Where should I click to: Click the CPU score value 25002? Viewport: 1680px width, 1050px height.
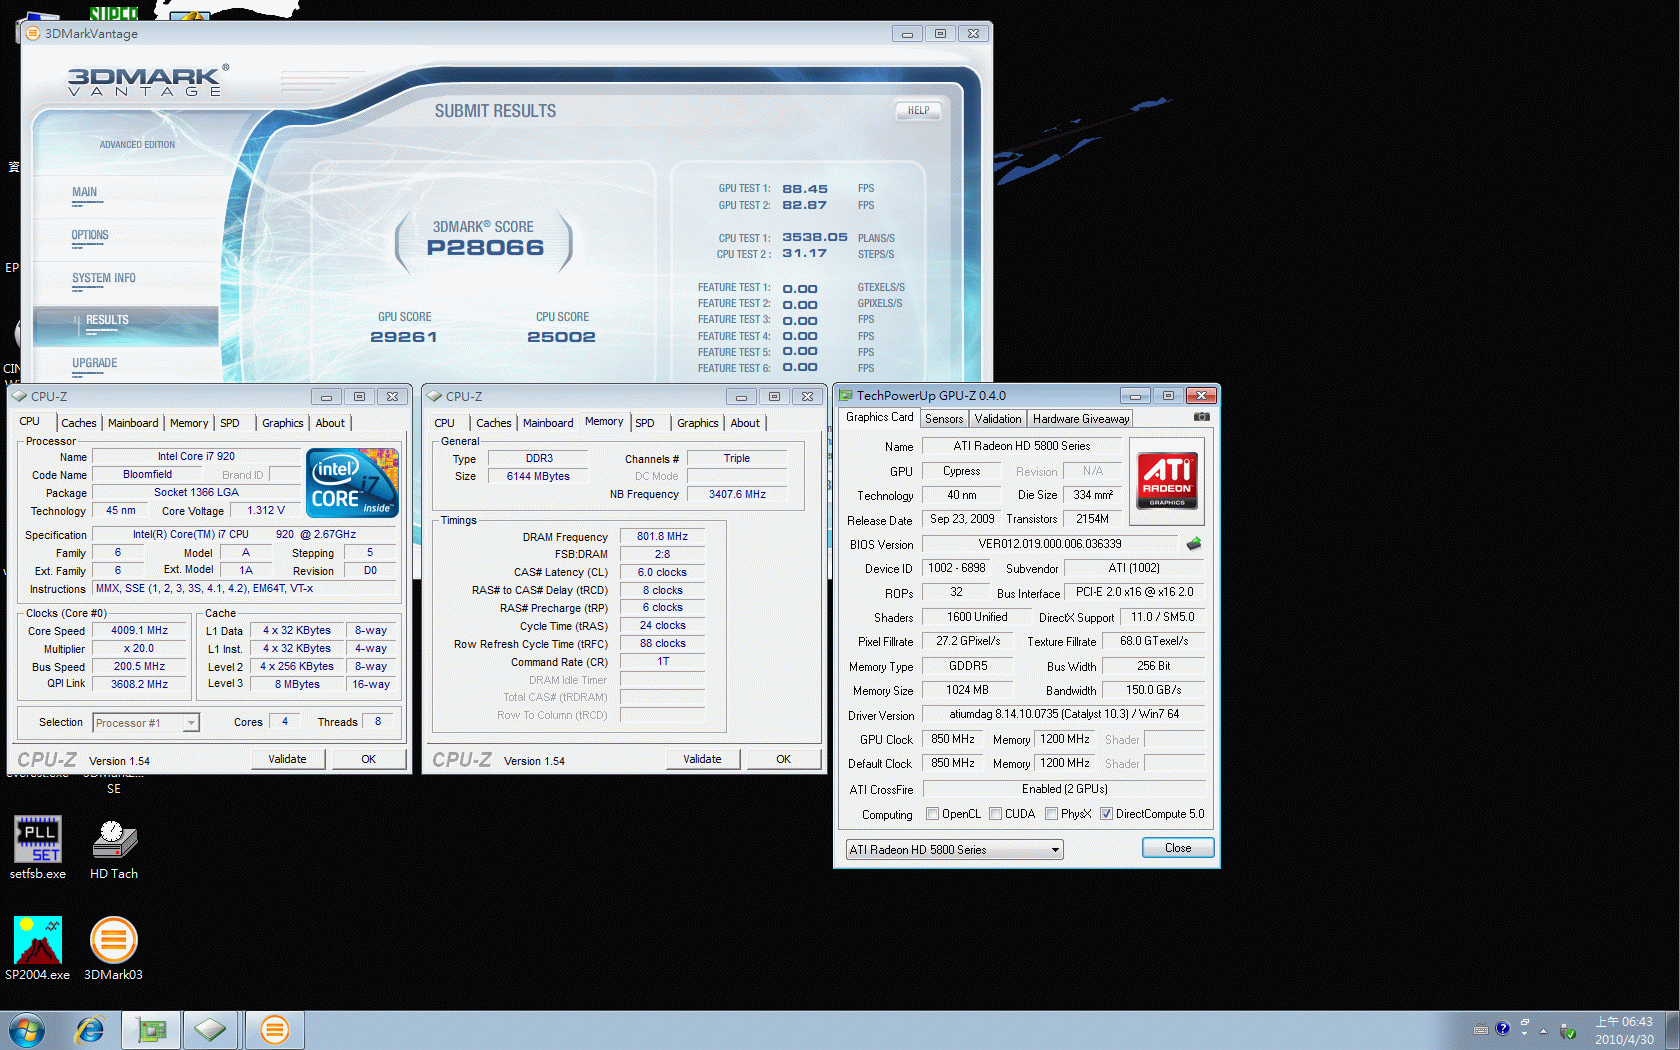[562, 337]
